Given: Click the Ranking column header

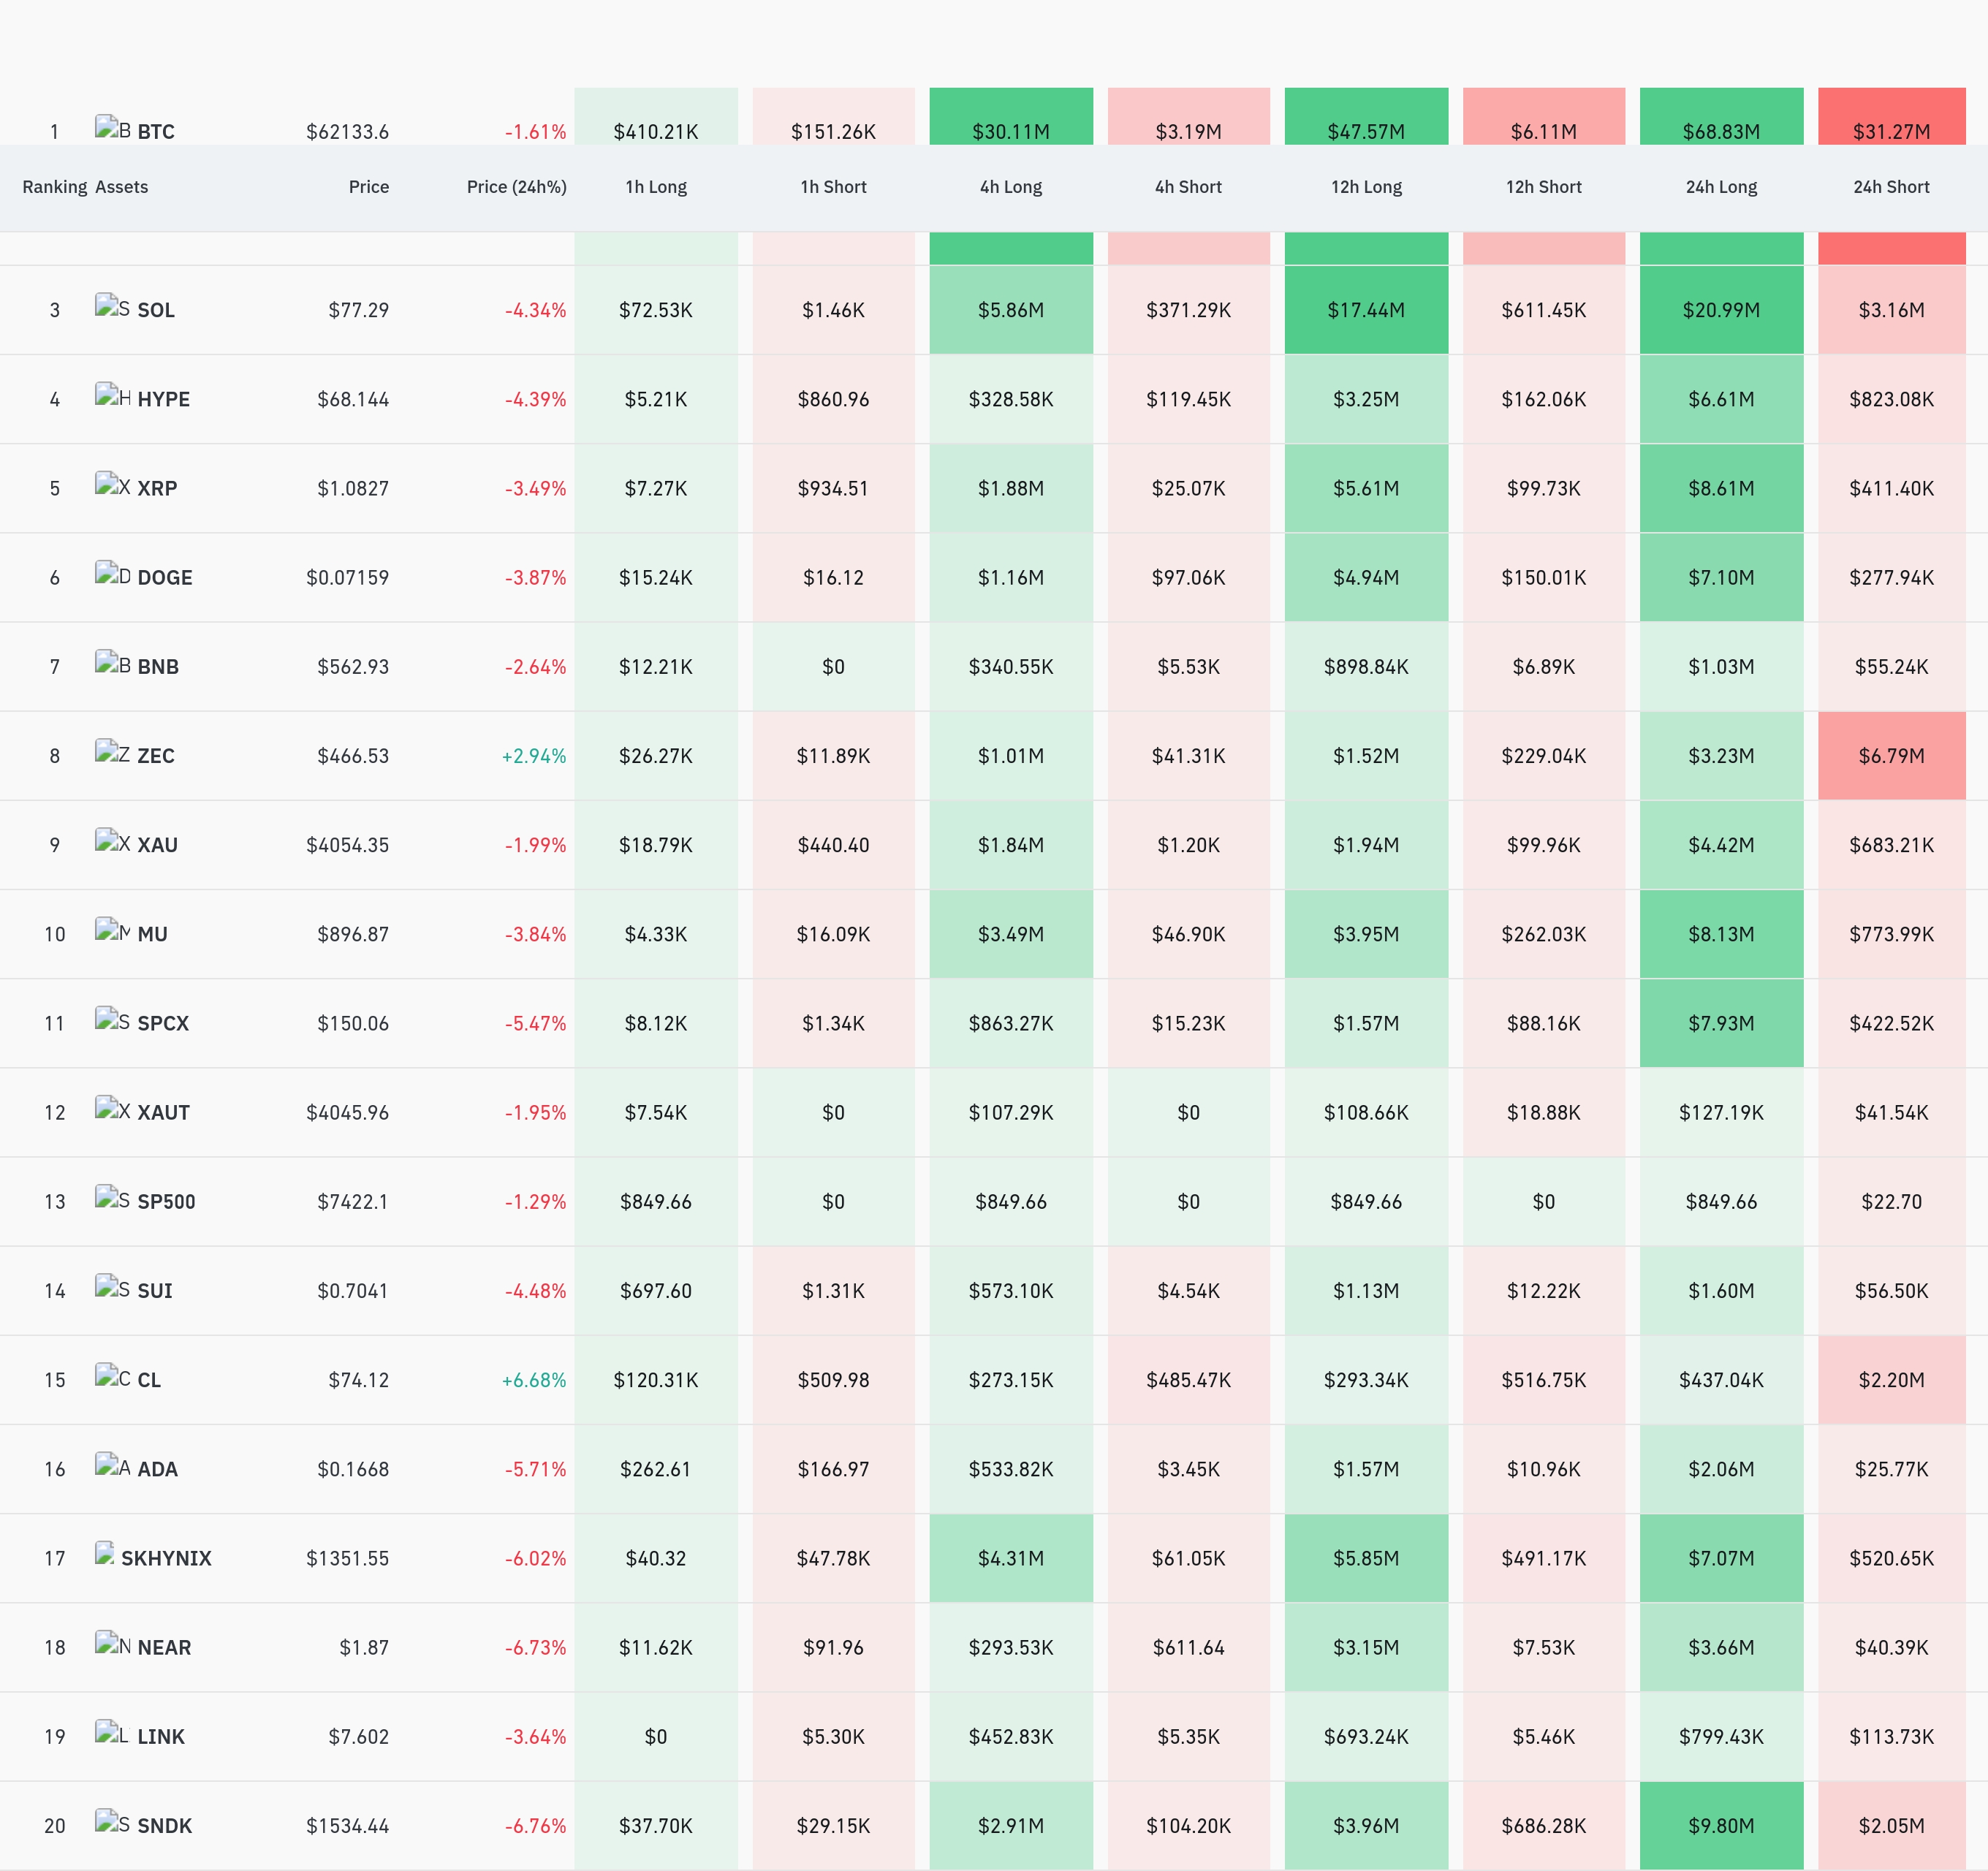Looking at the screenshot, I should point(55,187).
